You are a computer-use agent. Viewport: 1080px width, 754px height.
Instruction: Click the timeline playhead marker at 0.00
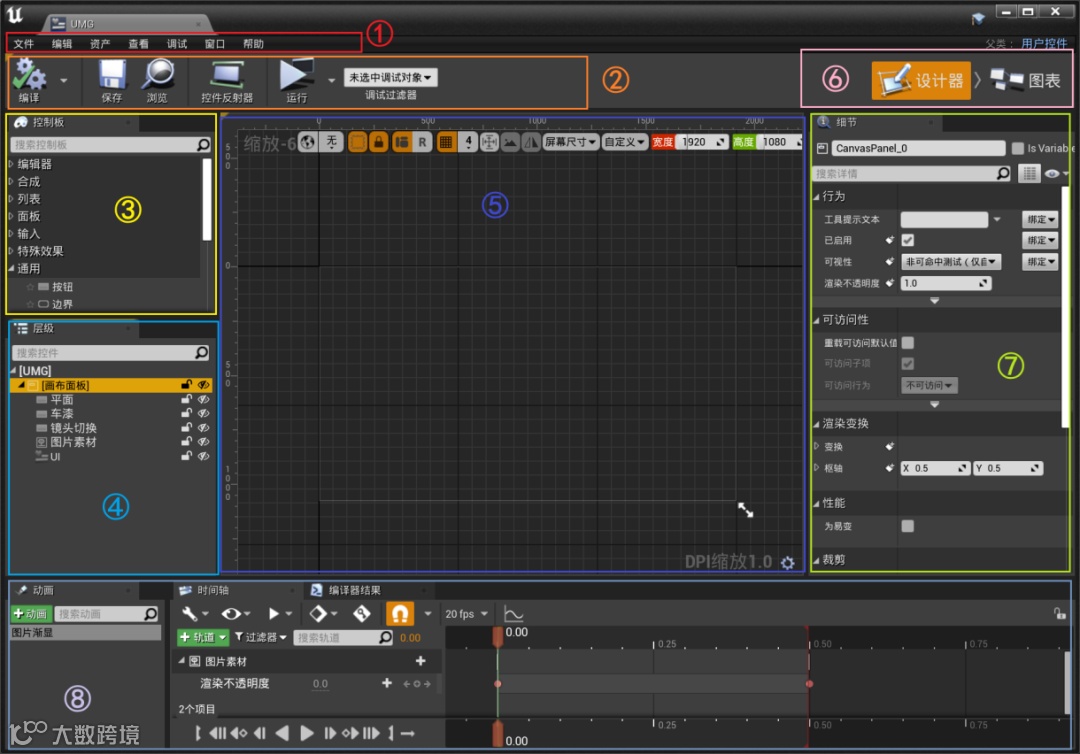[x=497, y=635]
